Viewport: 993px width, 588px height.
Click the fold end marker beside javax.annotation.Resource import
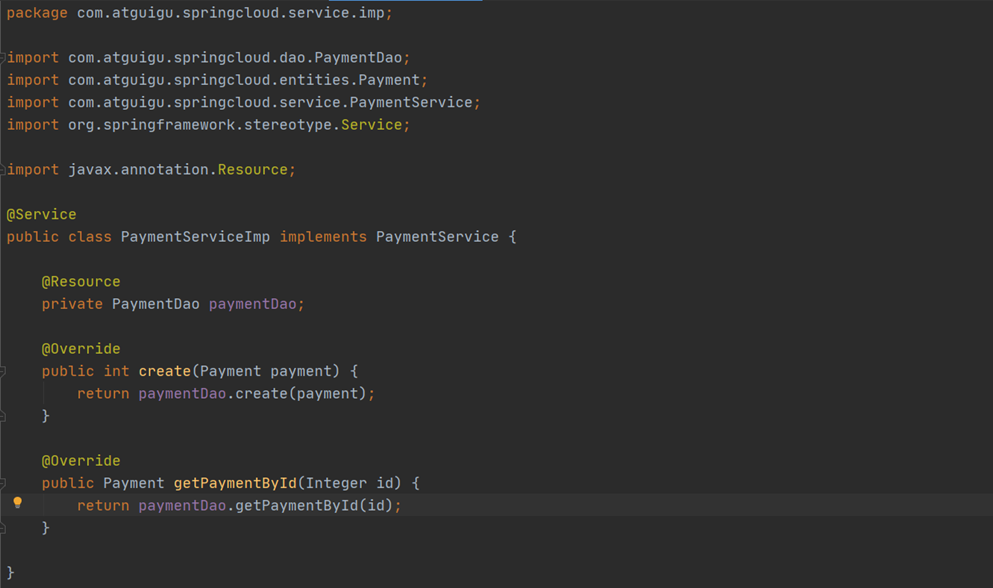[3, 170]
